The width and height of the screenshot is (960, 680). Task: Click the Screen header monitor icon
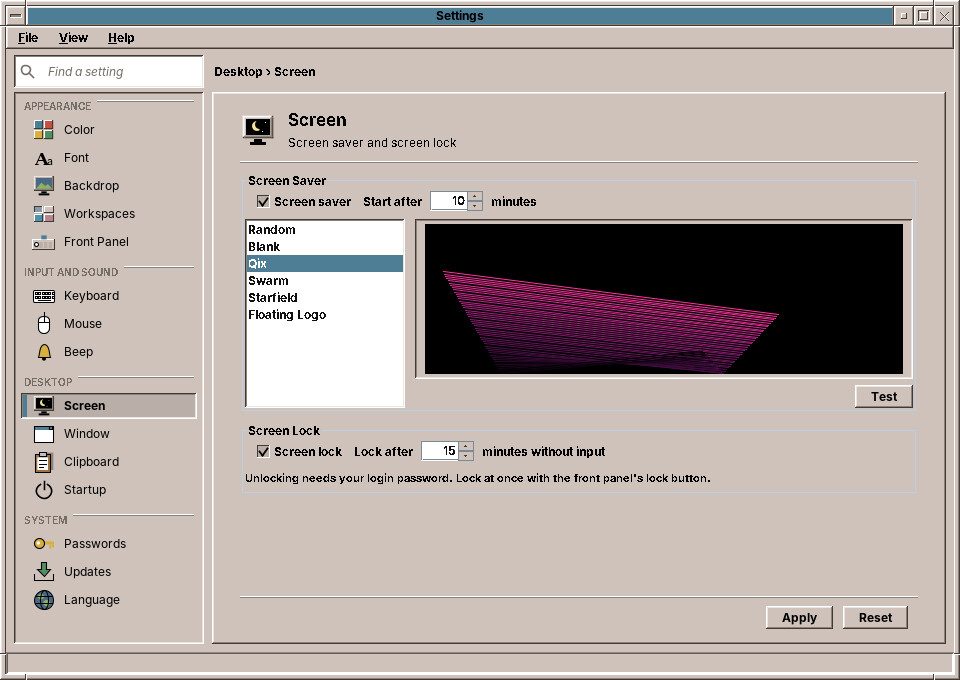pyautogui.click(x=258, y=130)
